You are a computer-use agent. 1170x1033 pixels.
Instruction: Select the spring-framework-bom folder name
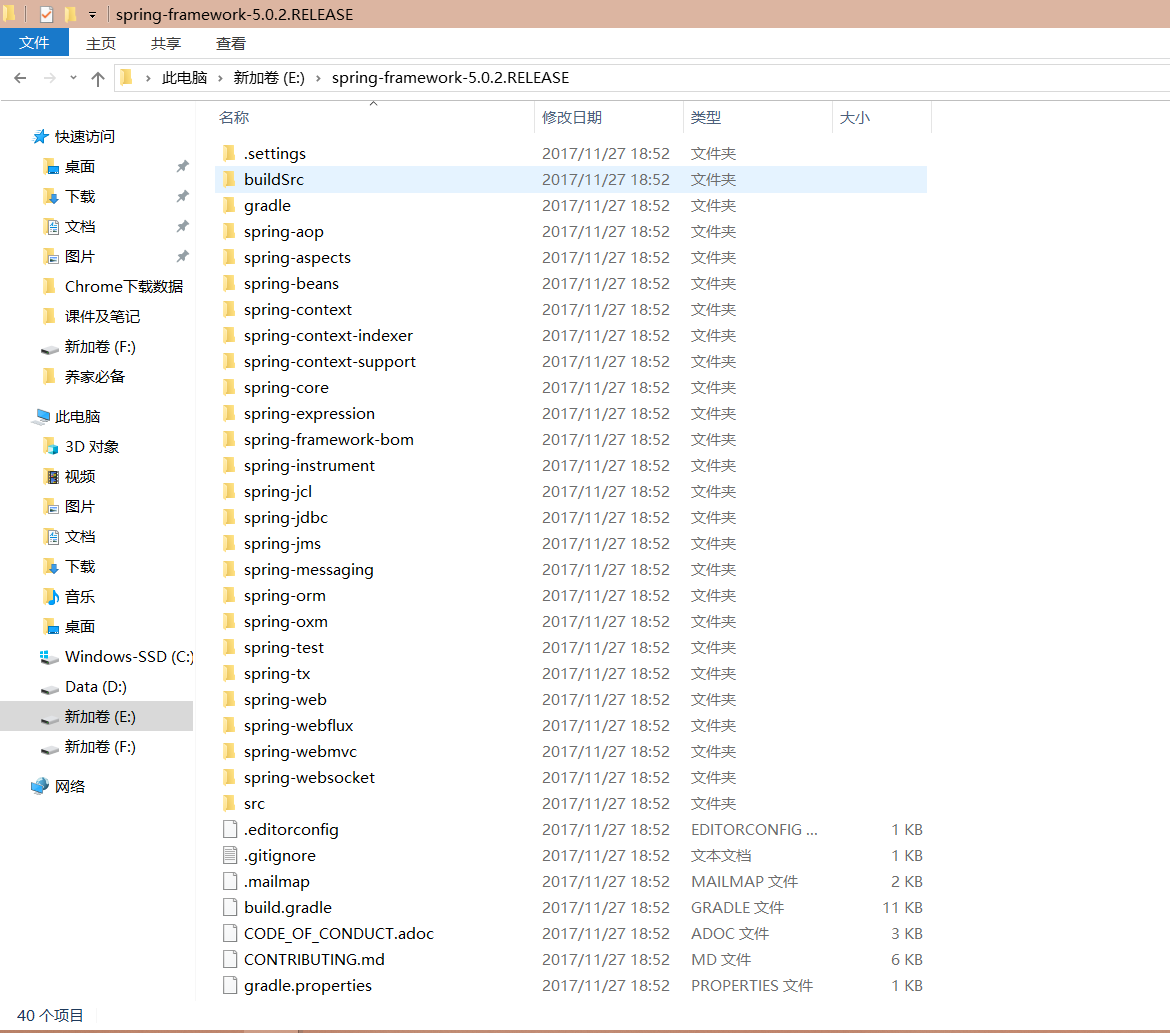[328, 440]
